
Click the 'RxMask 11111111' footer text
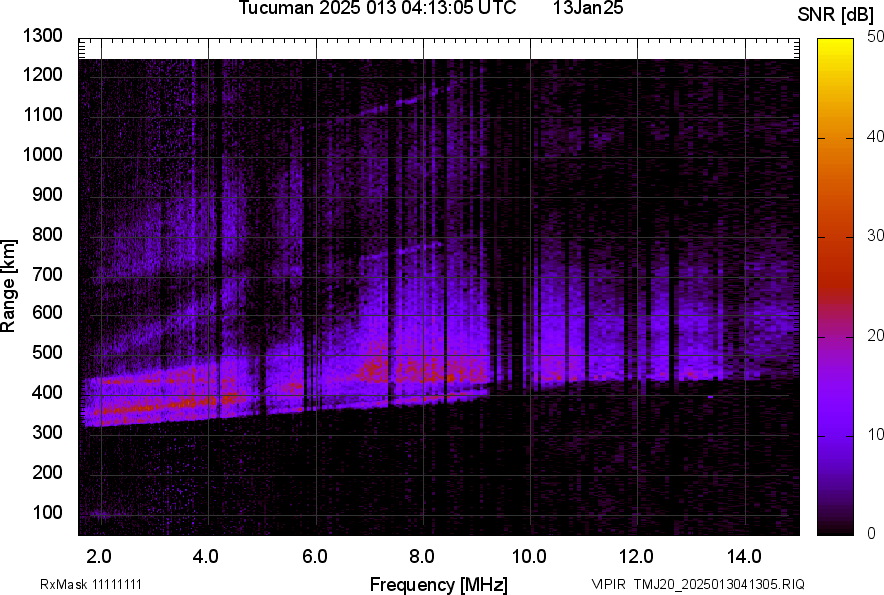91,584
